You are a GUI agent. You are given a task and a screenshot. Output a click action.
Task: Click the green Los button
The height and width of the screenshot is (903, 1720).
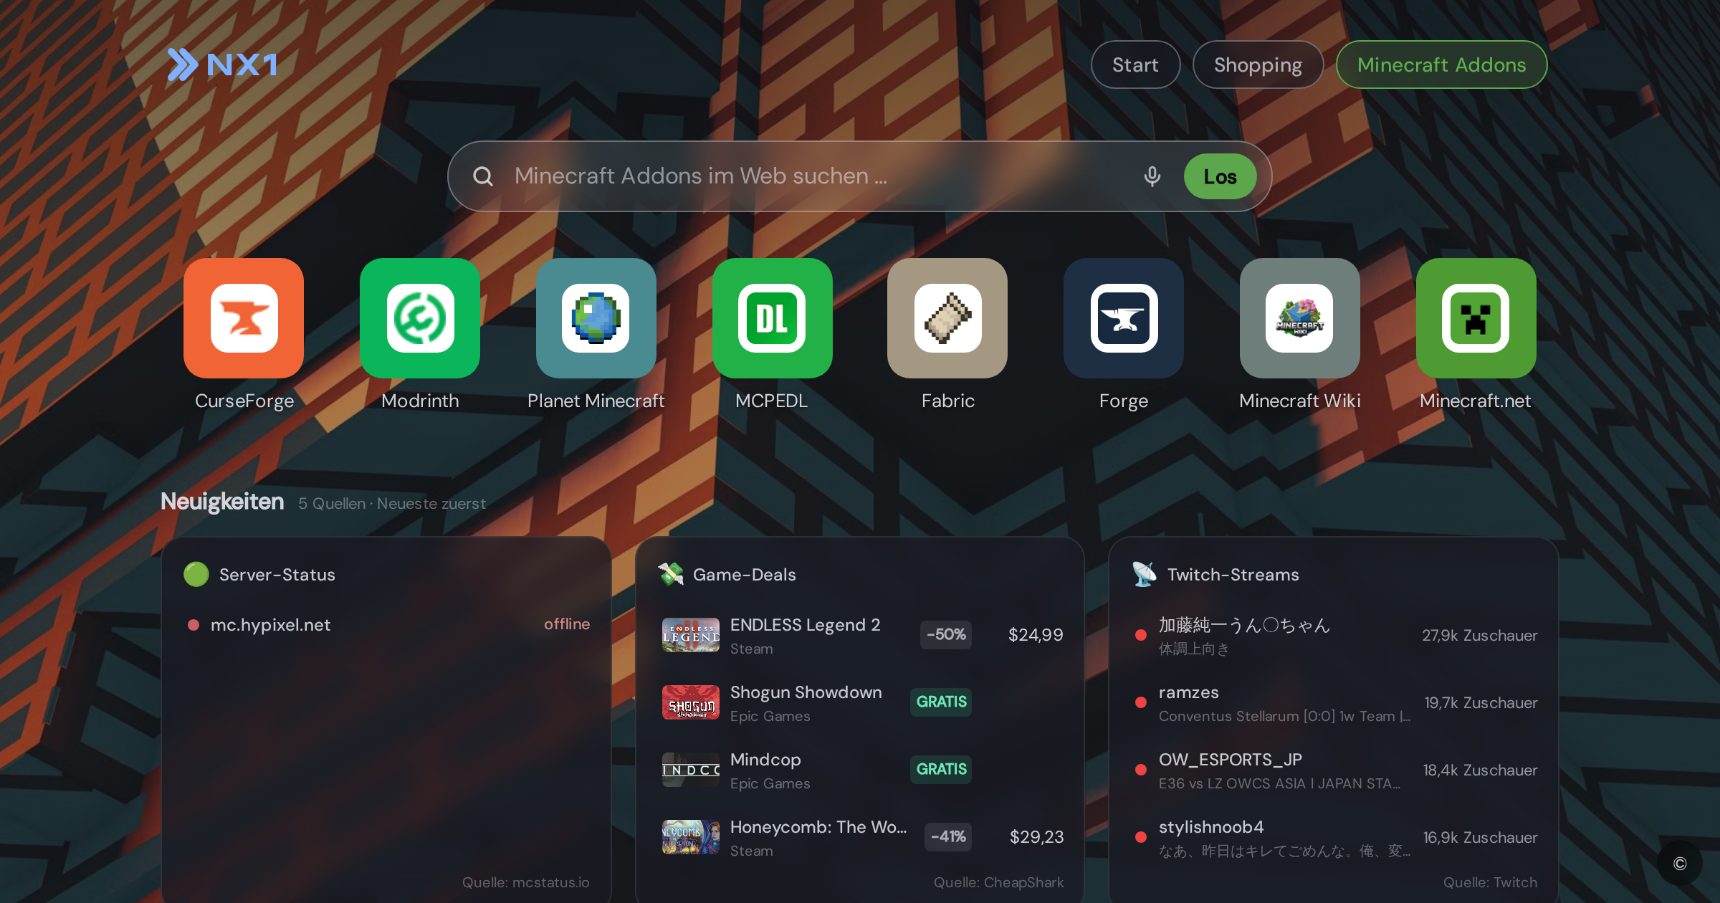pyautogui.click(x=1220, y=176)
